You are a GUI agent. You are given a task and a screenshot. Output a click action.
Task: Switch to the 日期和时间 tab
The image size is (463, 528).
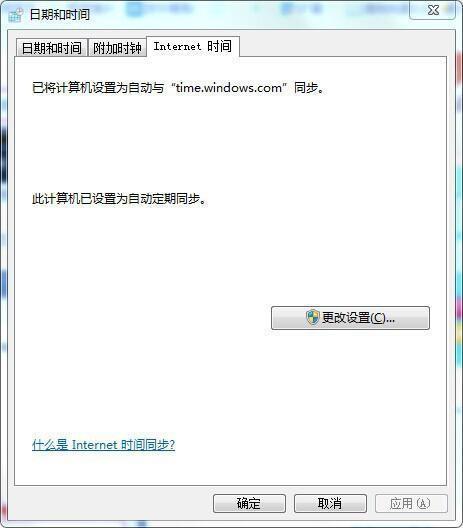tap(52, 48)
